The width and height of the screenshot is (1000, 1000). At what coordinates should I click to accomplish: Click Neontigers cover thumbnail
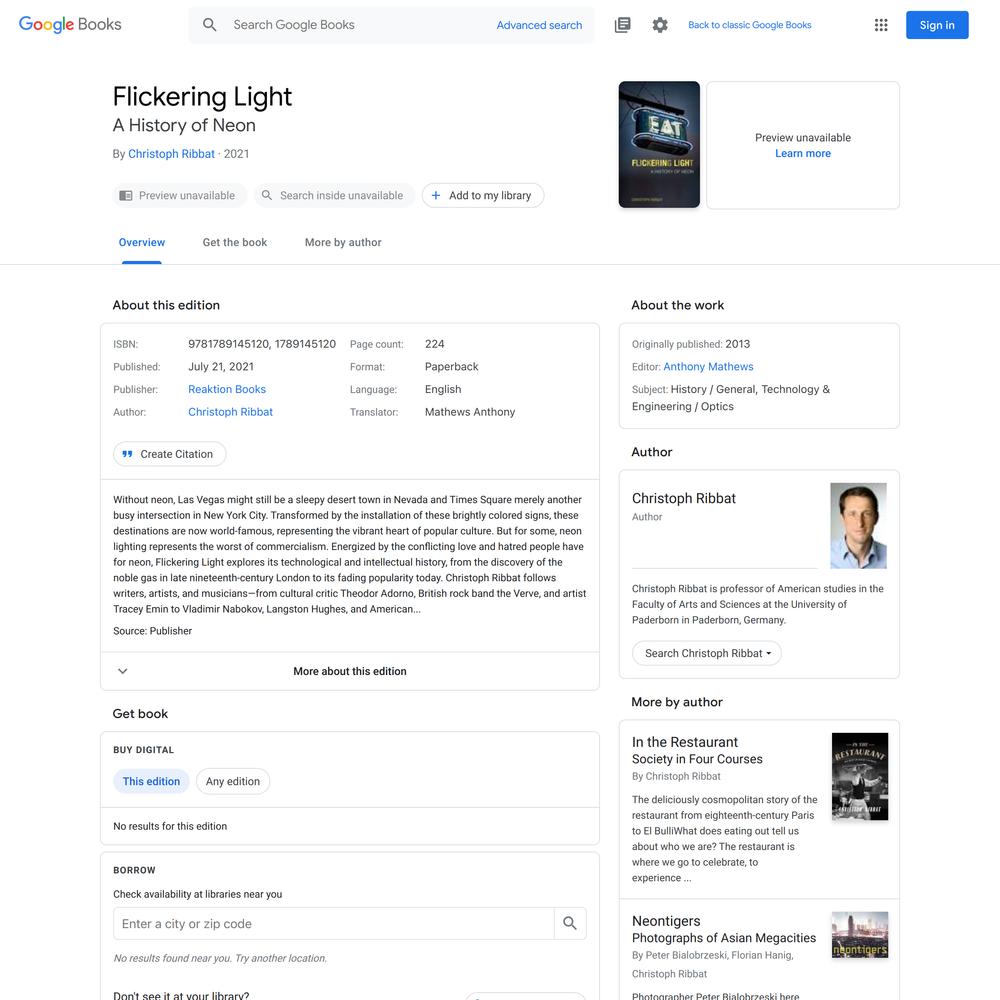tap(860, 935)
